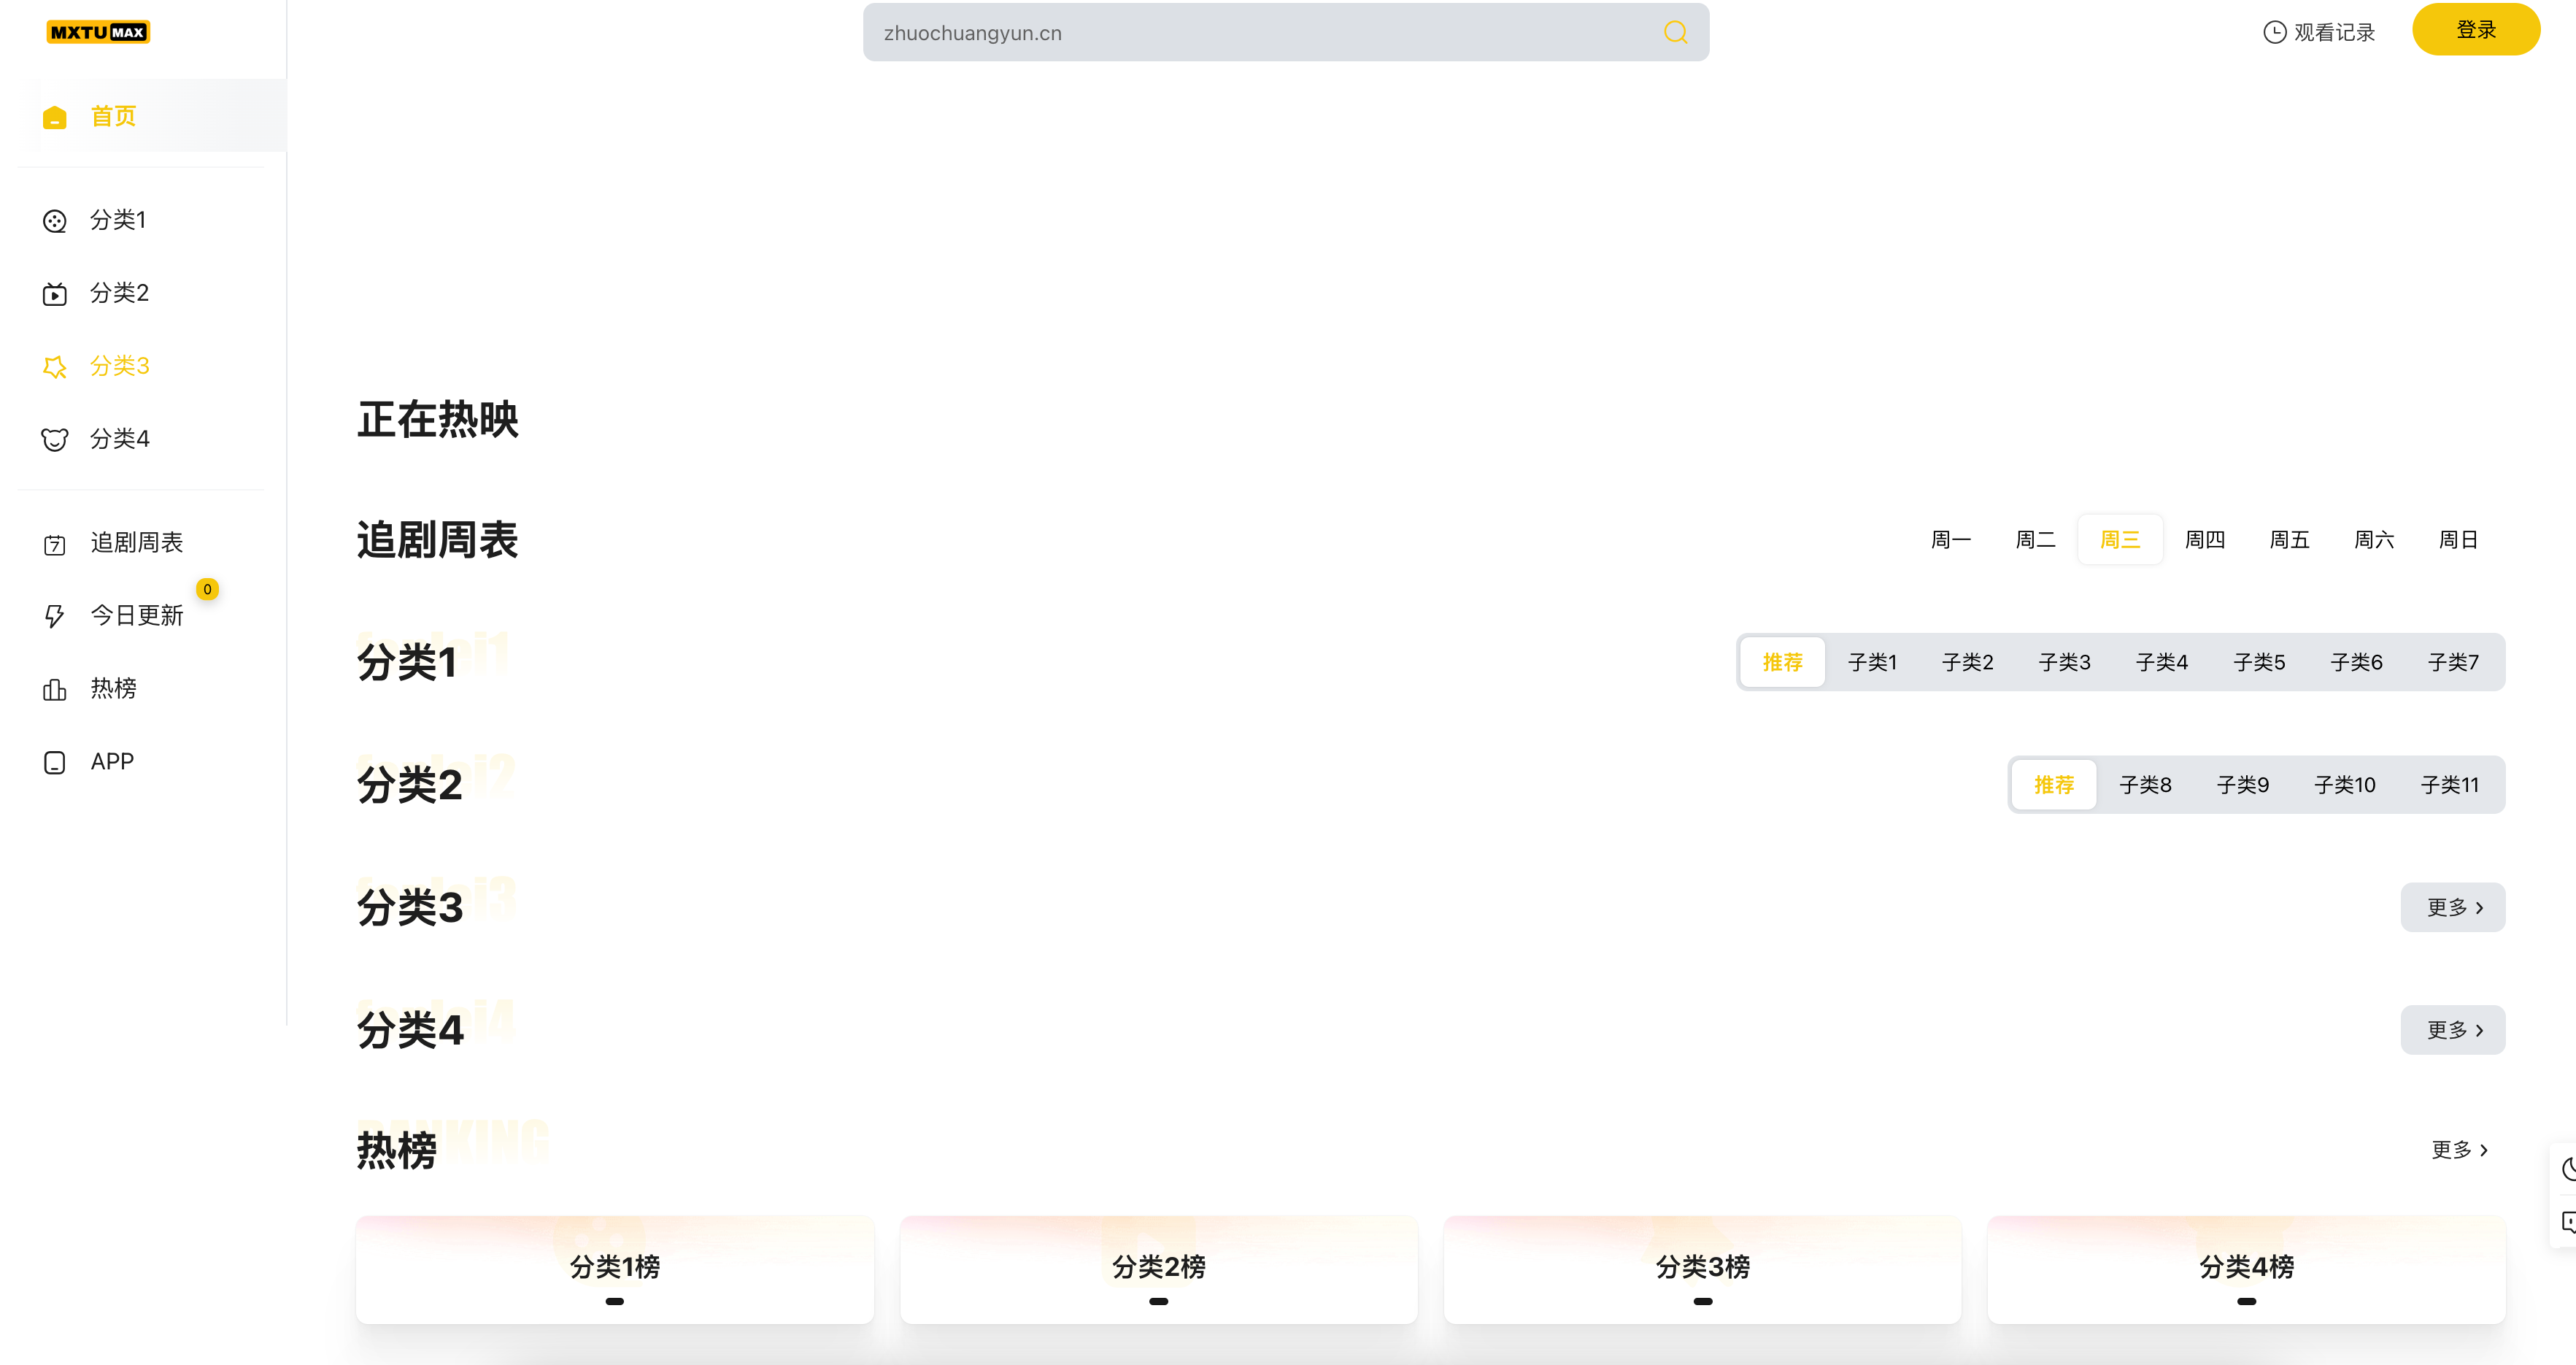Select the 周三 schedule tab
2576x1365 pixels.
pos(2120,540)
